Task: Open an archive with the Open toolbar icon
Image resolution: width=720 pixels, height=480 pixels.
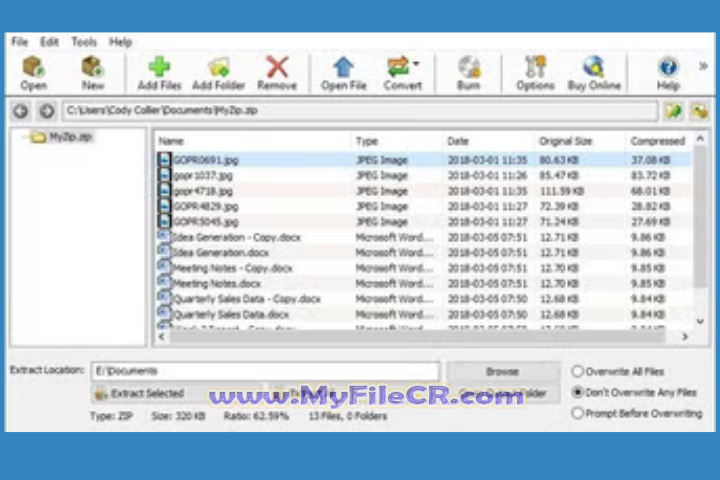Action: (33, 73)
